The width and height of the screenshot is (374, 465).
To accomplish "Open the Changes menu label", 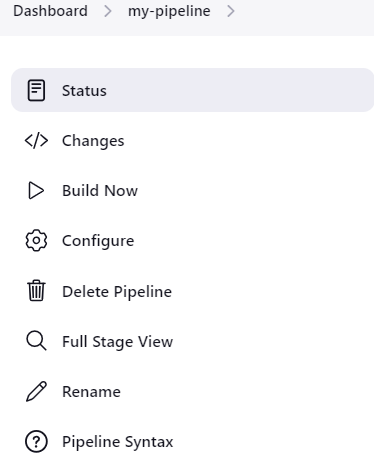I will (x=93, y=141).
